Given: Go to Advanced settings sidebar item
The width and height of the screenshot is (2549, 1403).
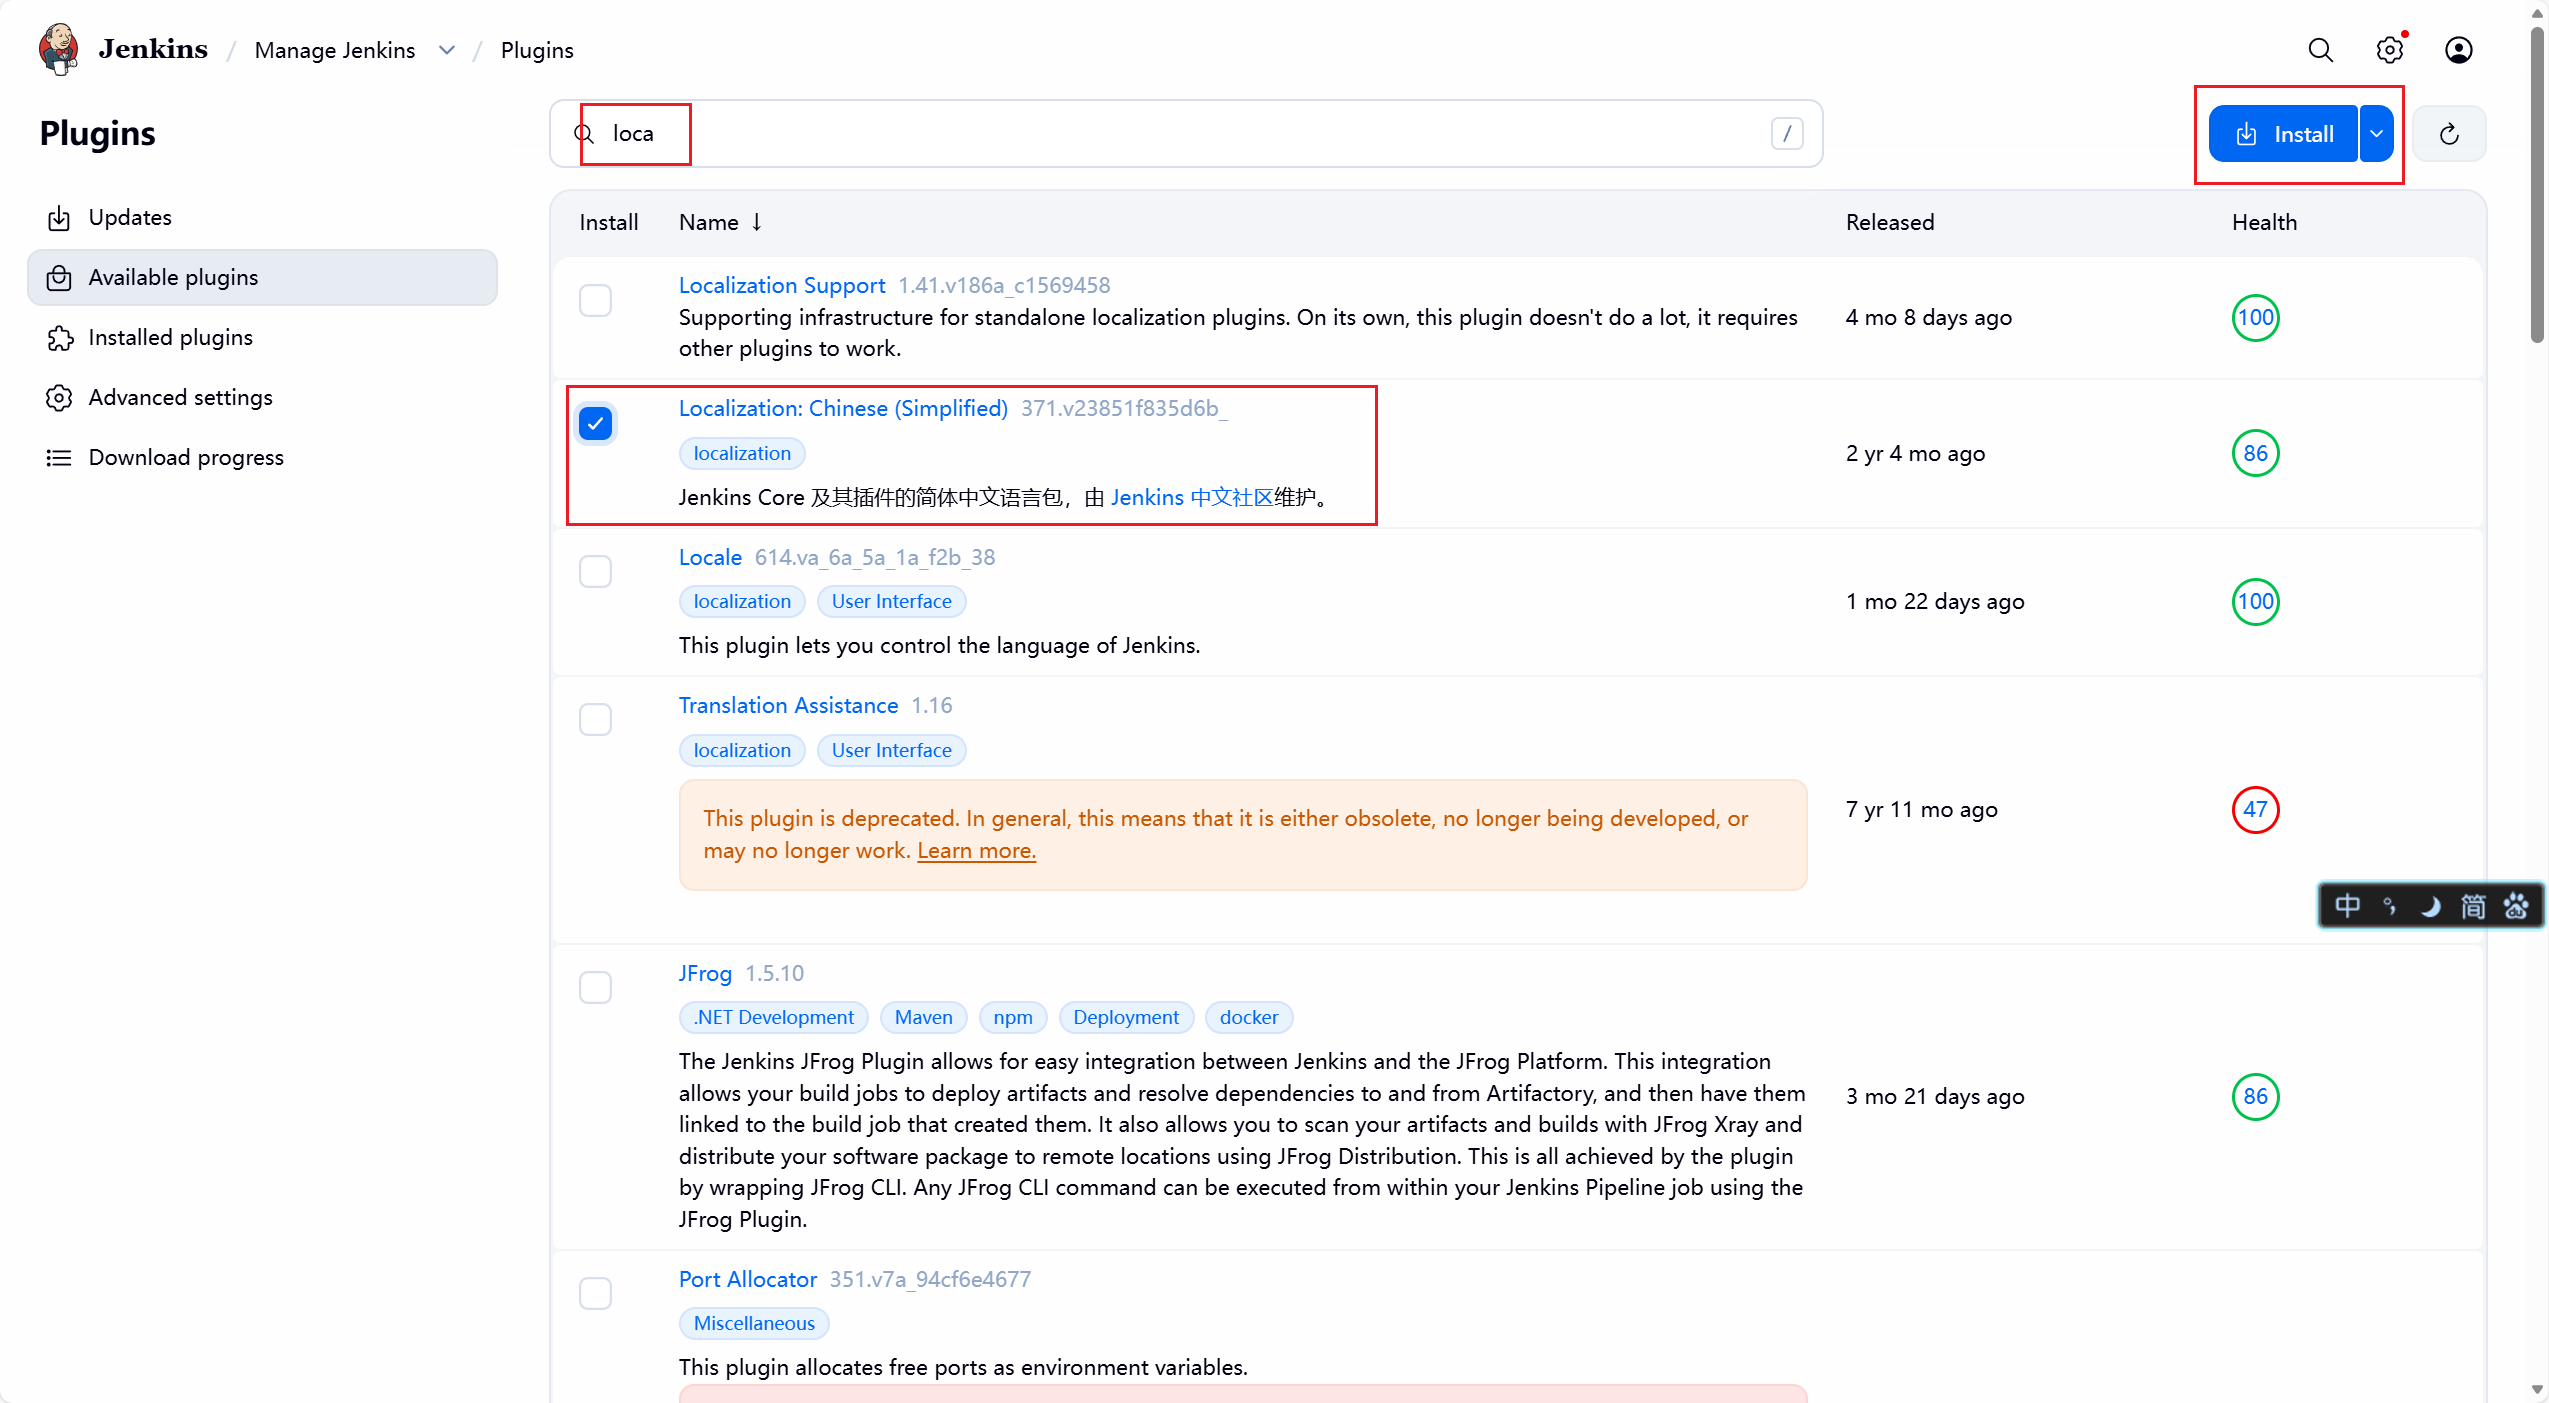Looking at the screenshot, I should pyautogui.click(x=180, y=397).
